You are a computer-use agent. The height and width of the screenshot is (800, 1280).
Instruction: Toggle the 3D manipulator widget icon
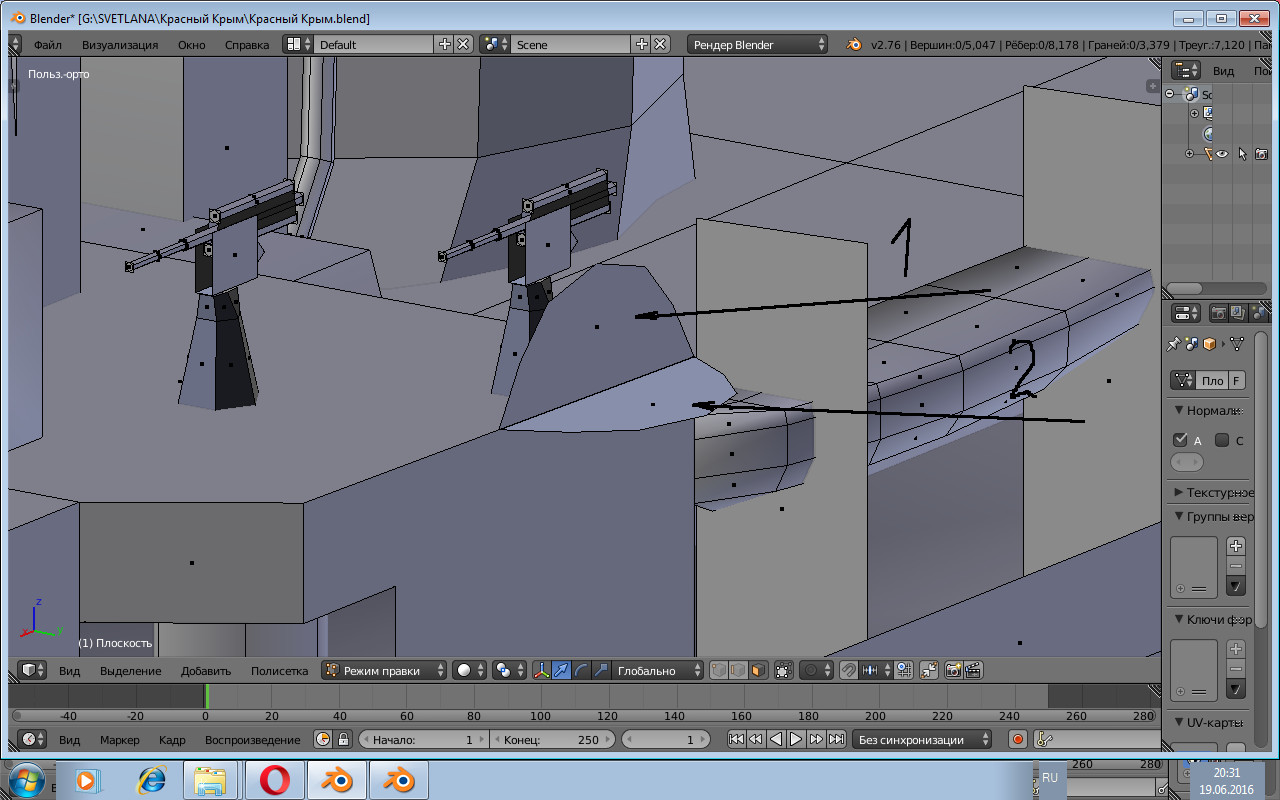click(541, 671)
